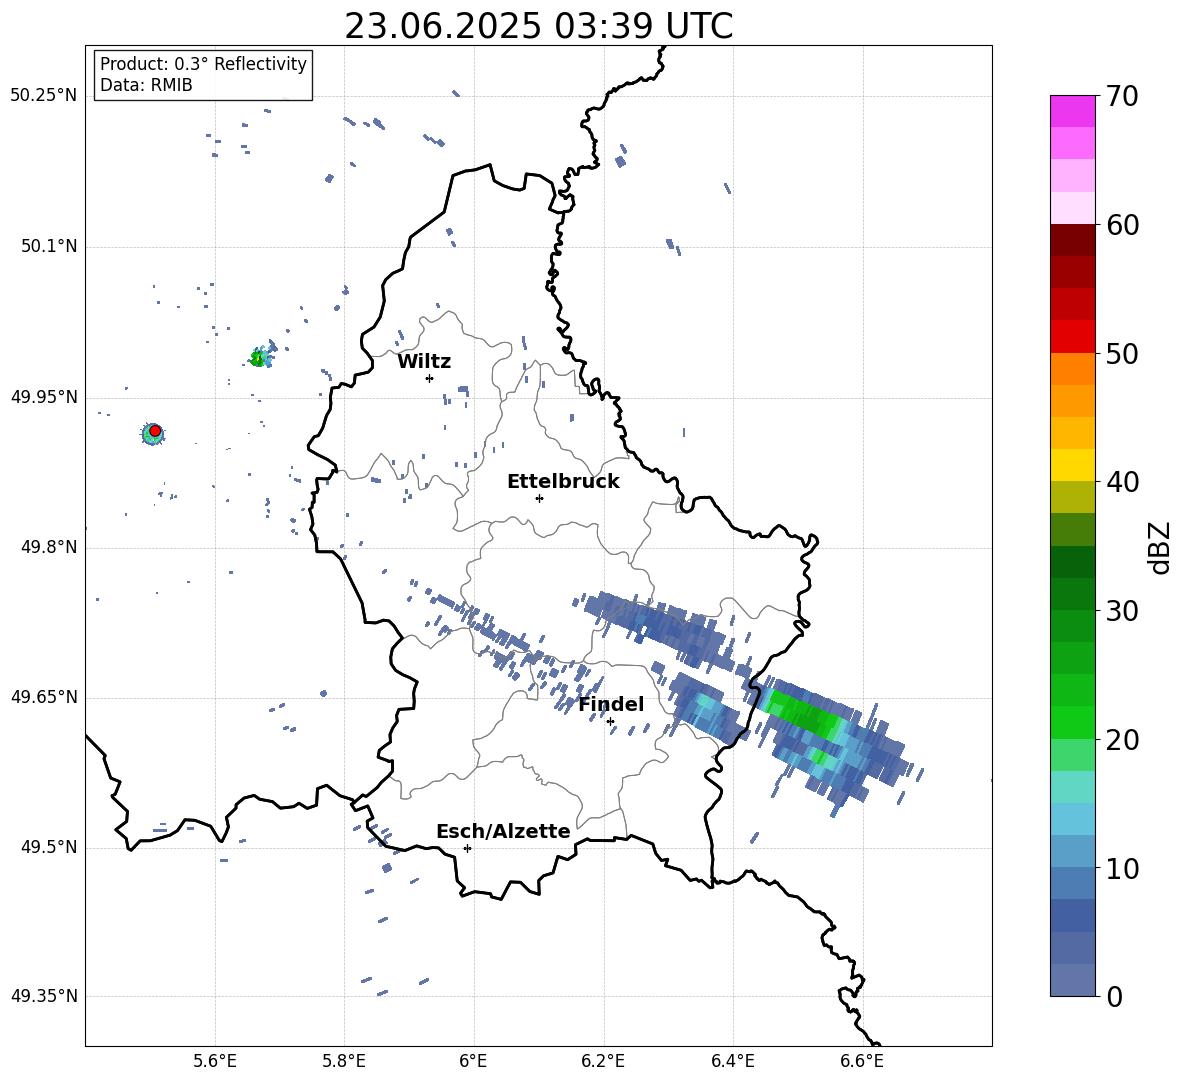Click the cross marker below Esch/Alzette
This screenshot has width=1184, height=1081.
[467, 848]
